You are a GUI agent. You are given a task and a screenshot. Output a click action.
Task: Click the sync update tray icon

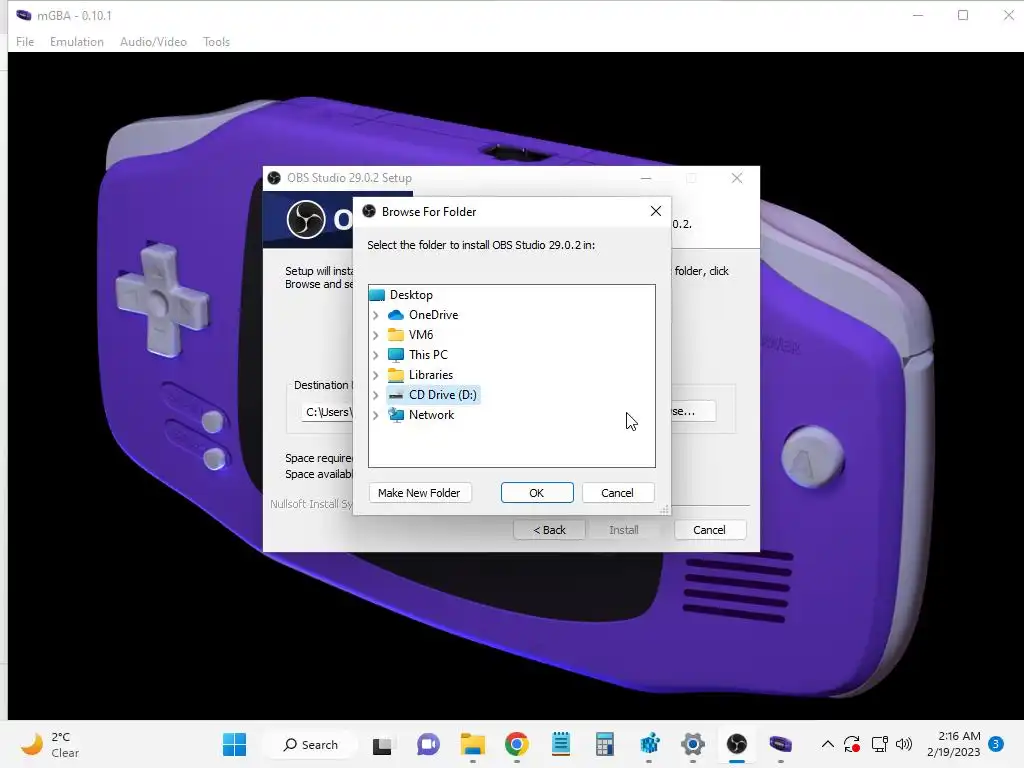coord(852,744)
